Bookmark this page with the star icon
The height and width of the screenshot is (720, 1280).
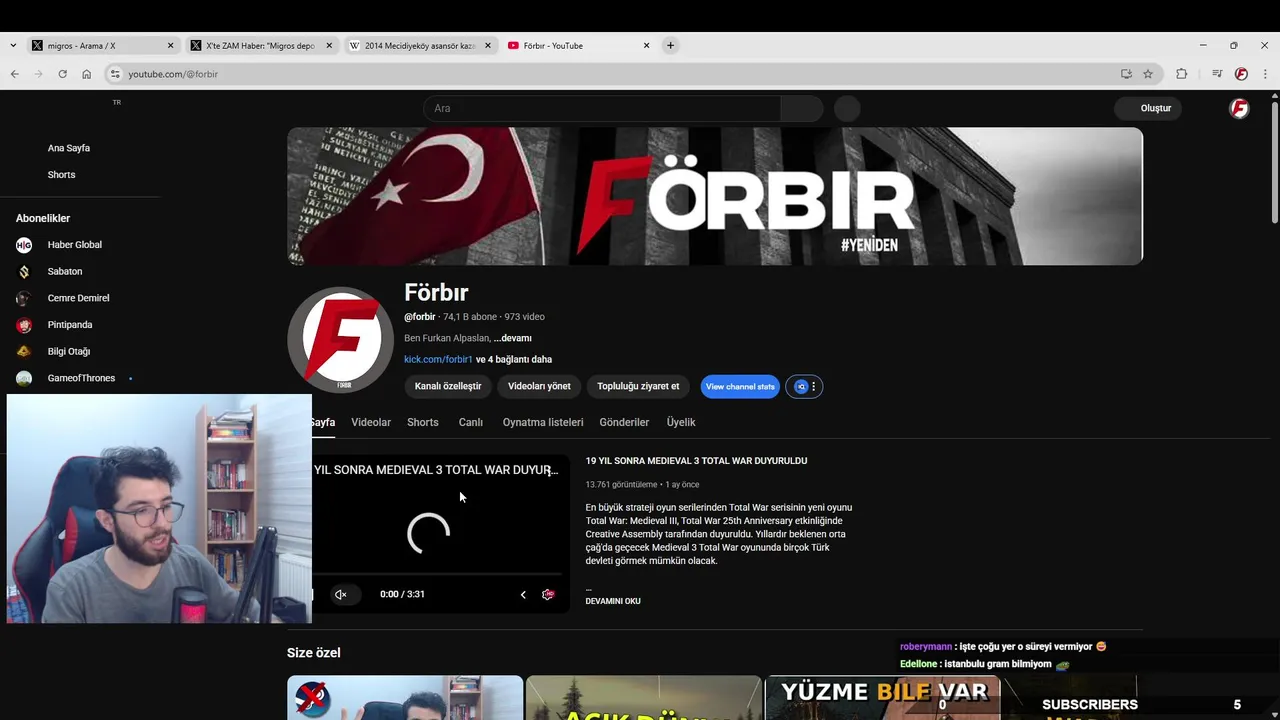click(x=1148, y=74)
